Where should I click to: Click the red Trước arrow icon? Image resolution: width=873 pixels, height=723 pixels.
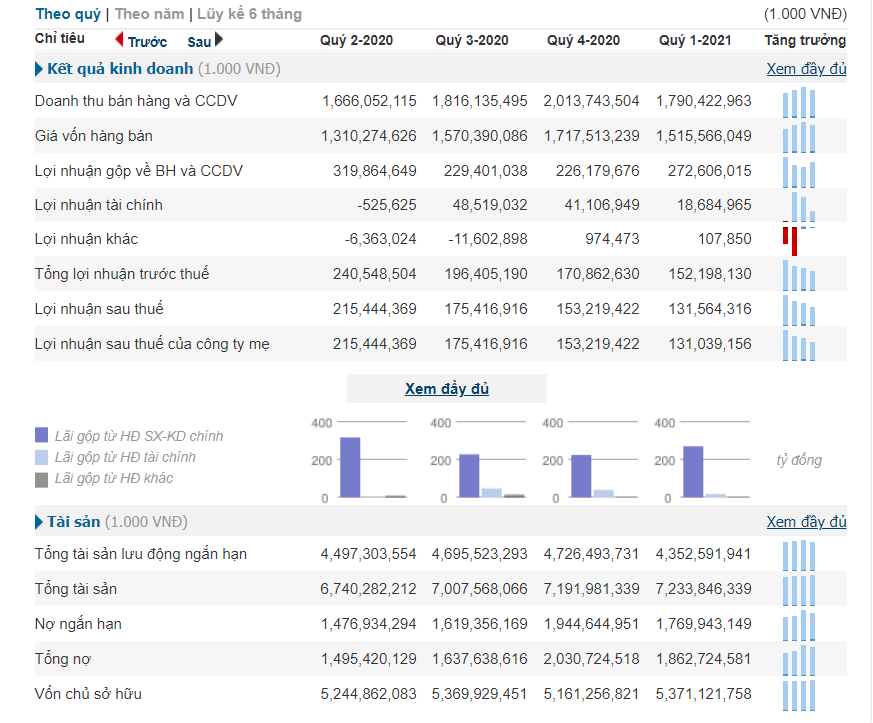coord(119,40)
